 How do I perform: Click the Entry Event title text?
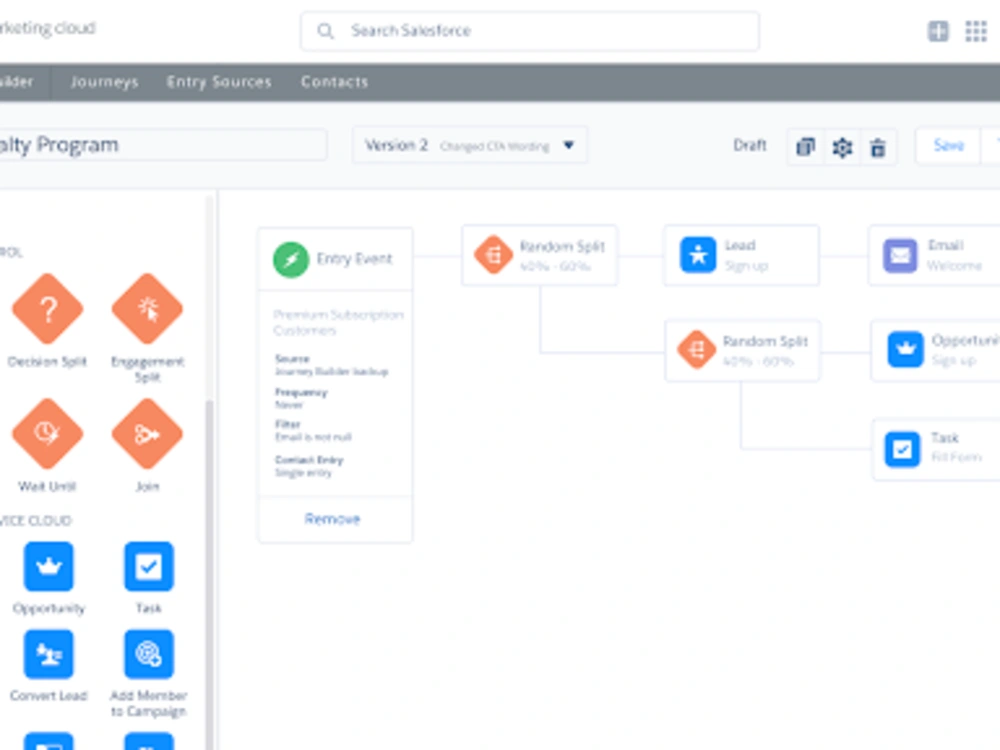click(355, 259)
